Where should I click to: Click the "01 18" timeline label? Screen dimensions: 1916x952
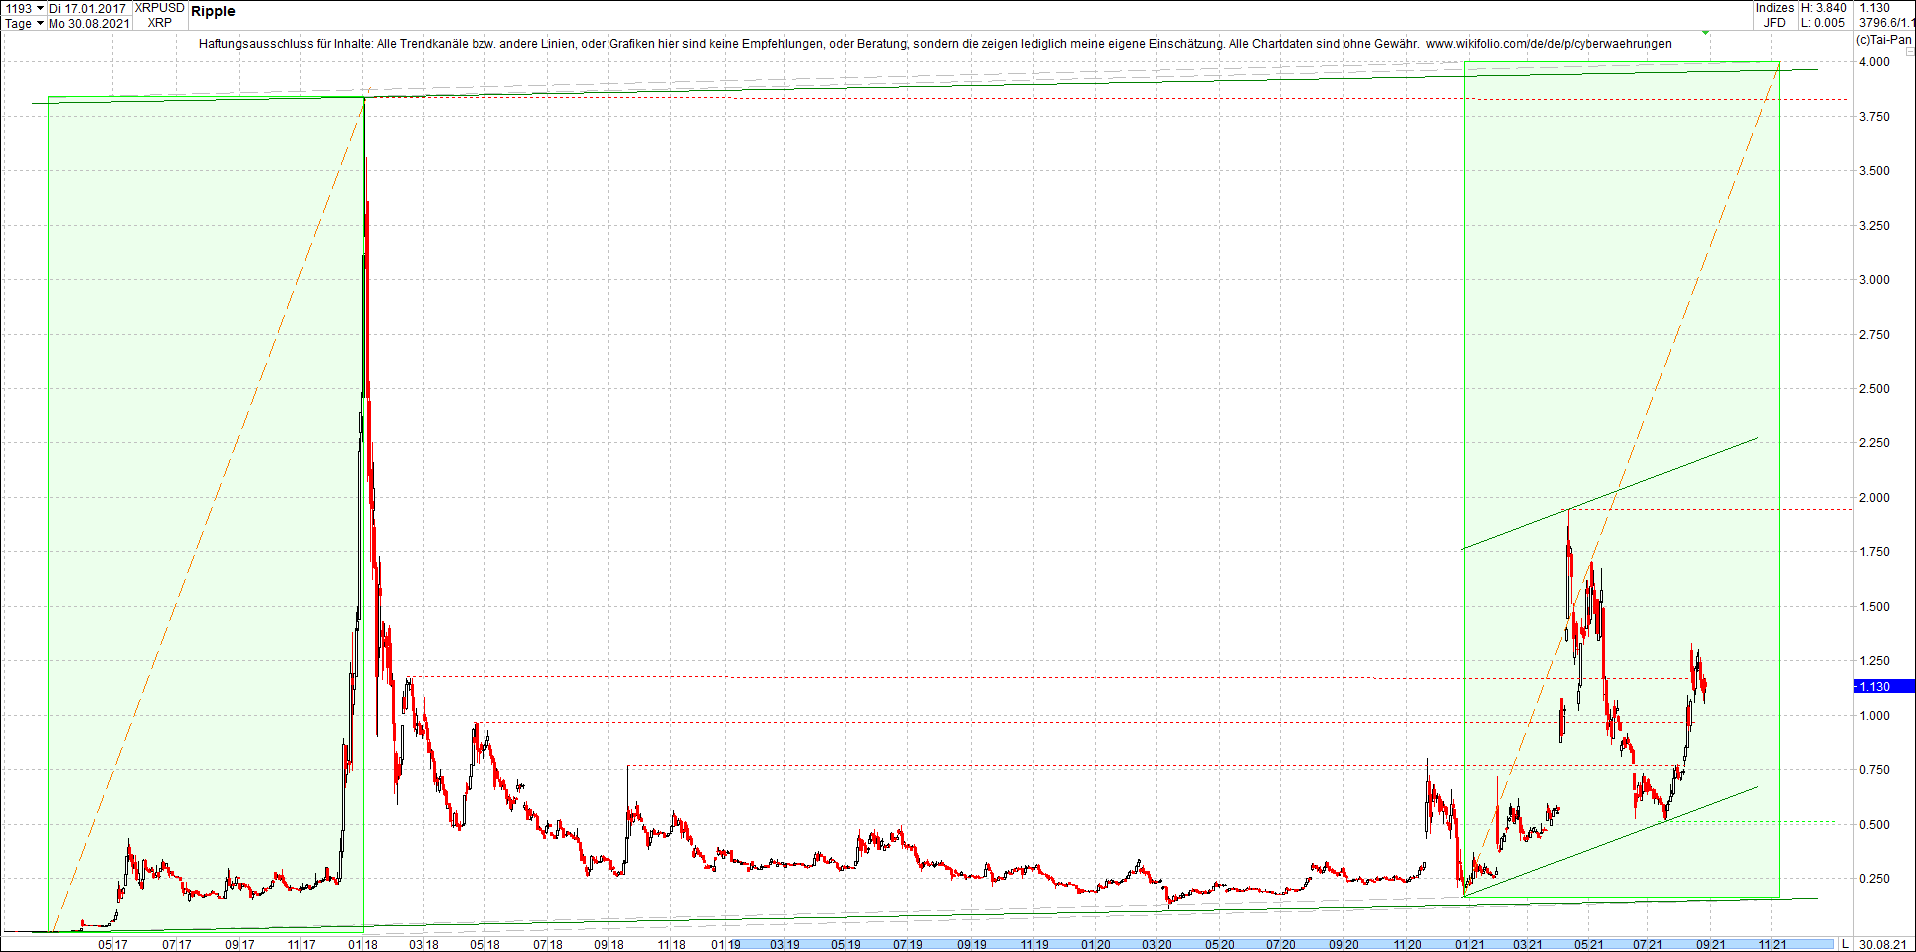point(362,943)
